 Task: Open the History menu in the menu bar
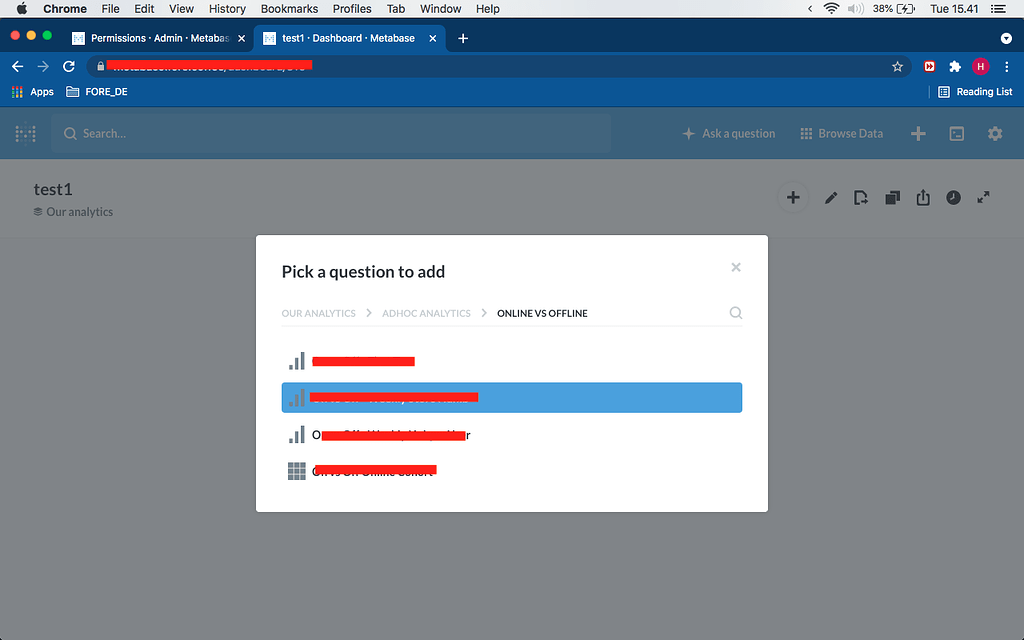227,9
